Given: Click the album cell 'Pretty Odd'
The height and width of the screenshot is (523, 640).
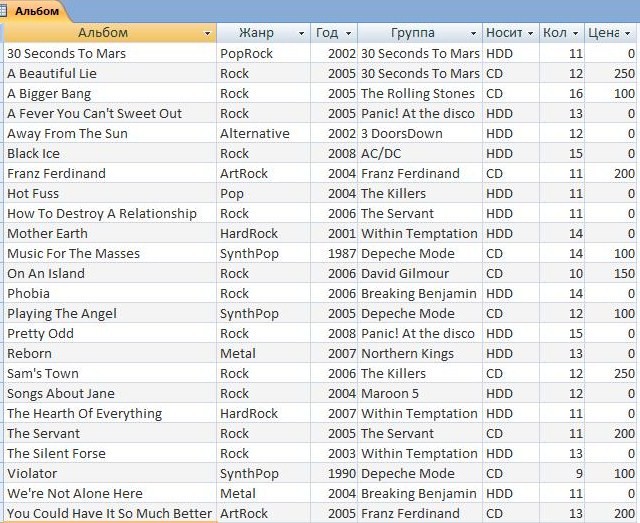Looking at the screenshot, I should pos(110,334).
